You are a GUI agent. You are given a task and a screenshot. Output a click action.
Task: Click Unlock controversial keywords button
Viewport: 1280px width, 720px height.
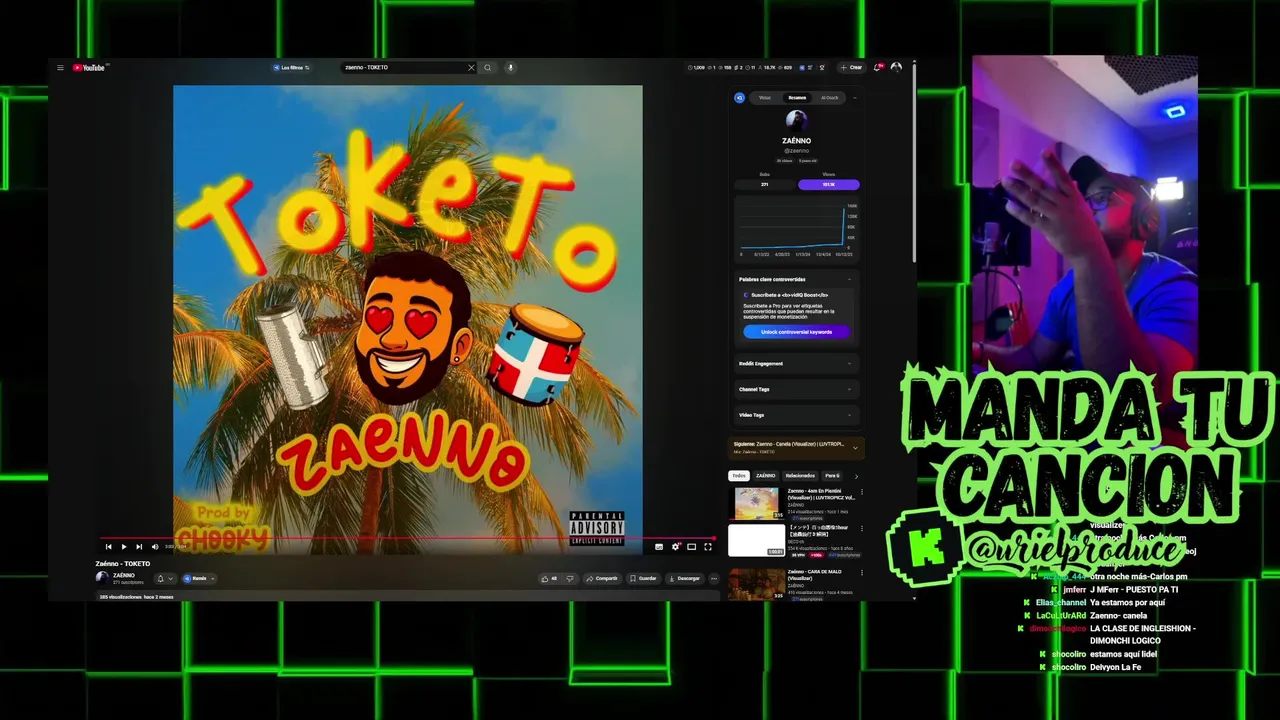pyautogui.click(x=796, y=332)
